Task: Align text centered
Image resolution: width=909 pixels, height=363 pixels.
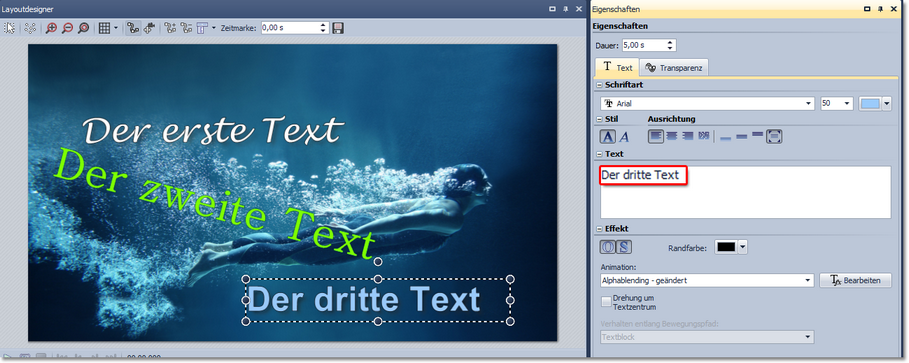Action: (672, 136)
